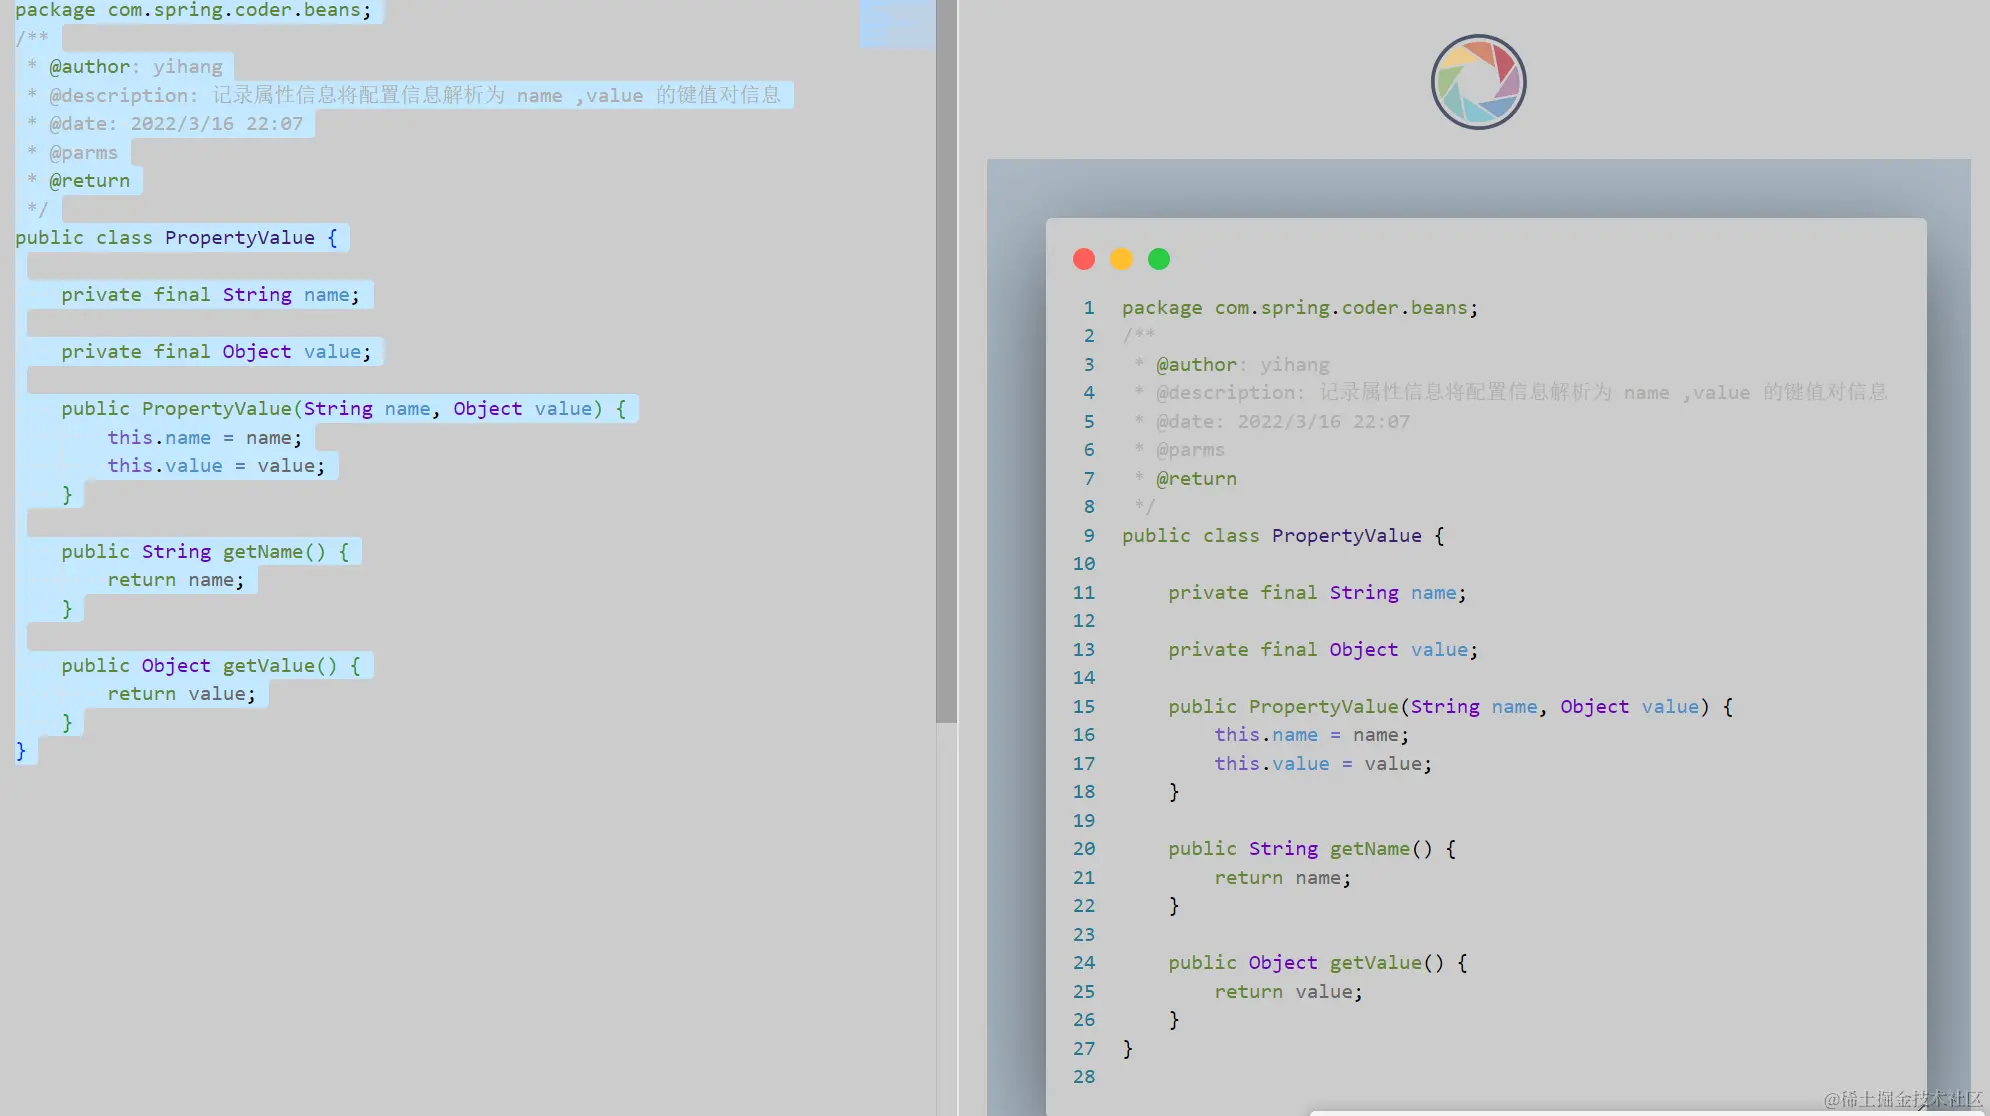Image resolution: width=1990 pixels, height=1116 pixels.
Task: Click the colorful camera shutter logo
Action: (x=1478, y=82)
